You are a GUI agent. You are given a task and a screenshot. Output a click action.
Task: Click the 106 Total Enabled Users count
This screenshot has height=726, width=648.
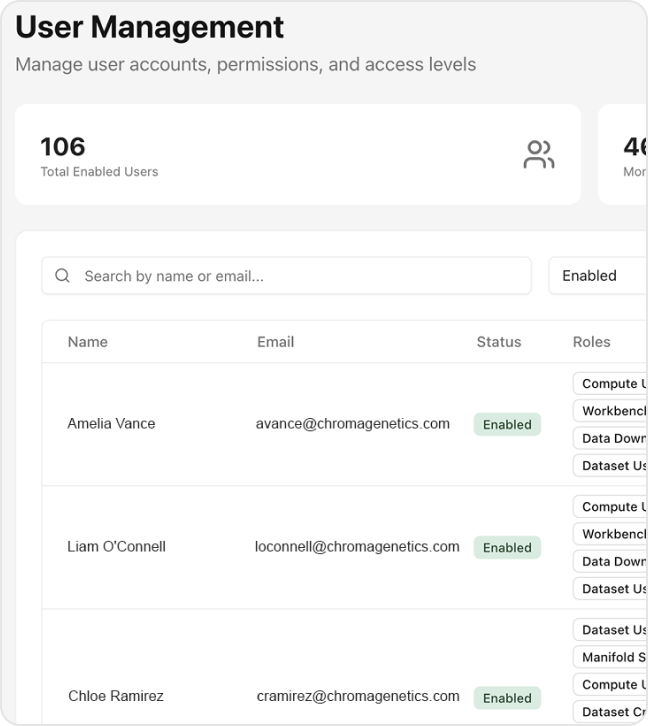tap(63, 147)
